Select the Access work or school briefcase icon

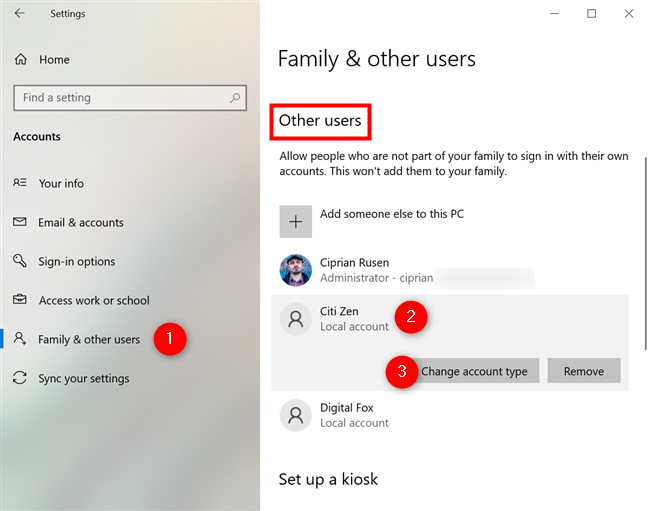20,300
